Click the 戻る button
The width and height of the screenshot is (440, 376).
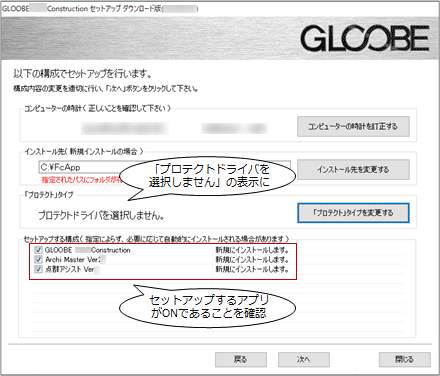pyautogui.click(x=241, y=359)
